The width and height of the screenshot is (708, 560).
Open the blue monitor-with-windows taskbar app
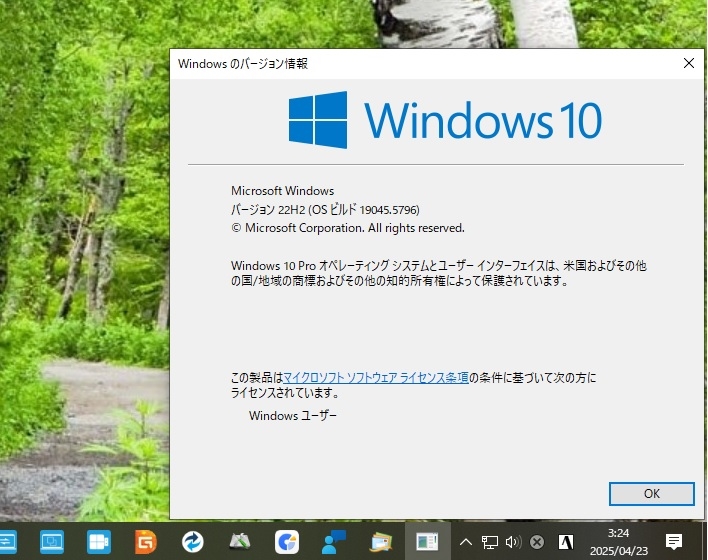(52, 541)
